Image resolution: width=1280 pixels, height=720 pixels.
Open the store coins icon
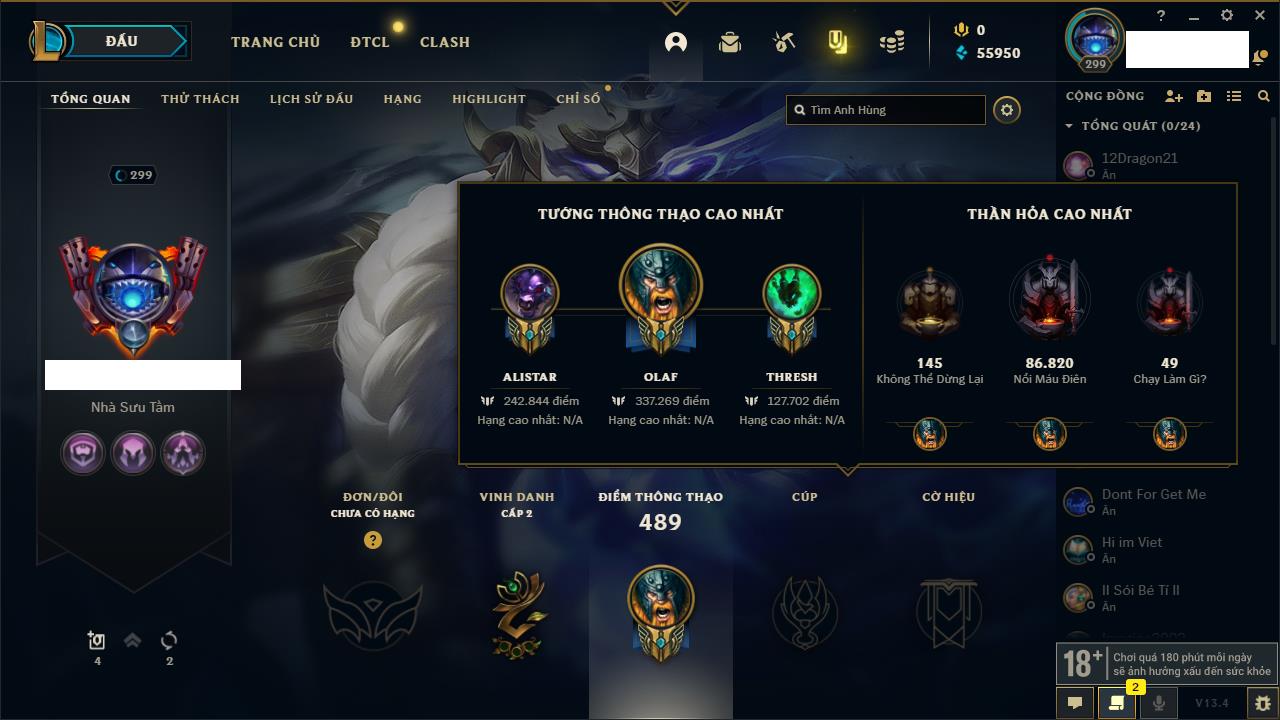point(892,42)
